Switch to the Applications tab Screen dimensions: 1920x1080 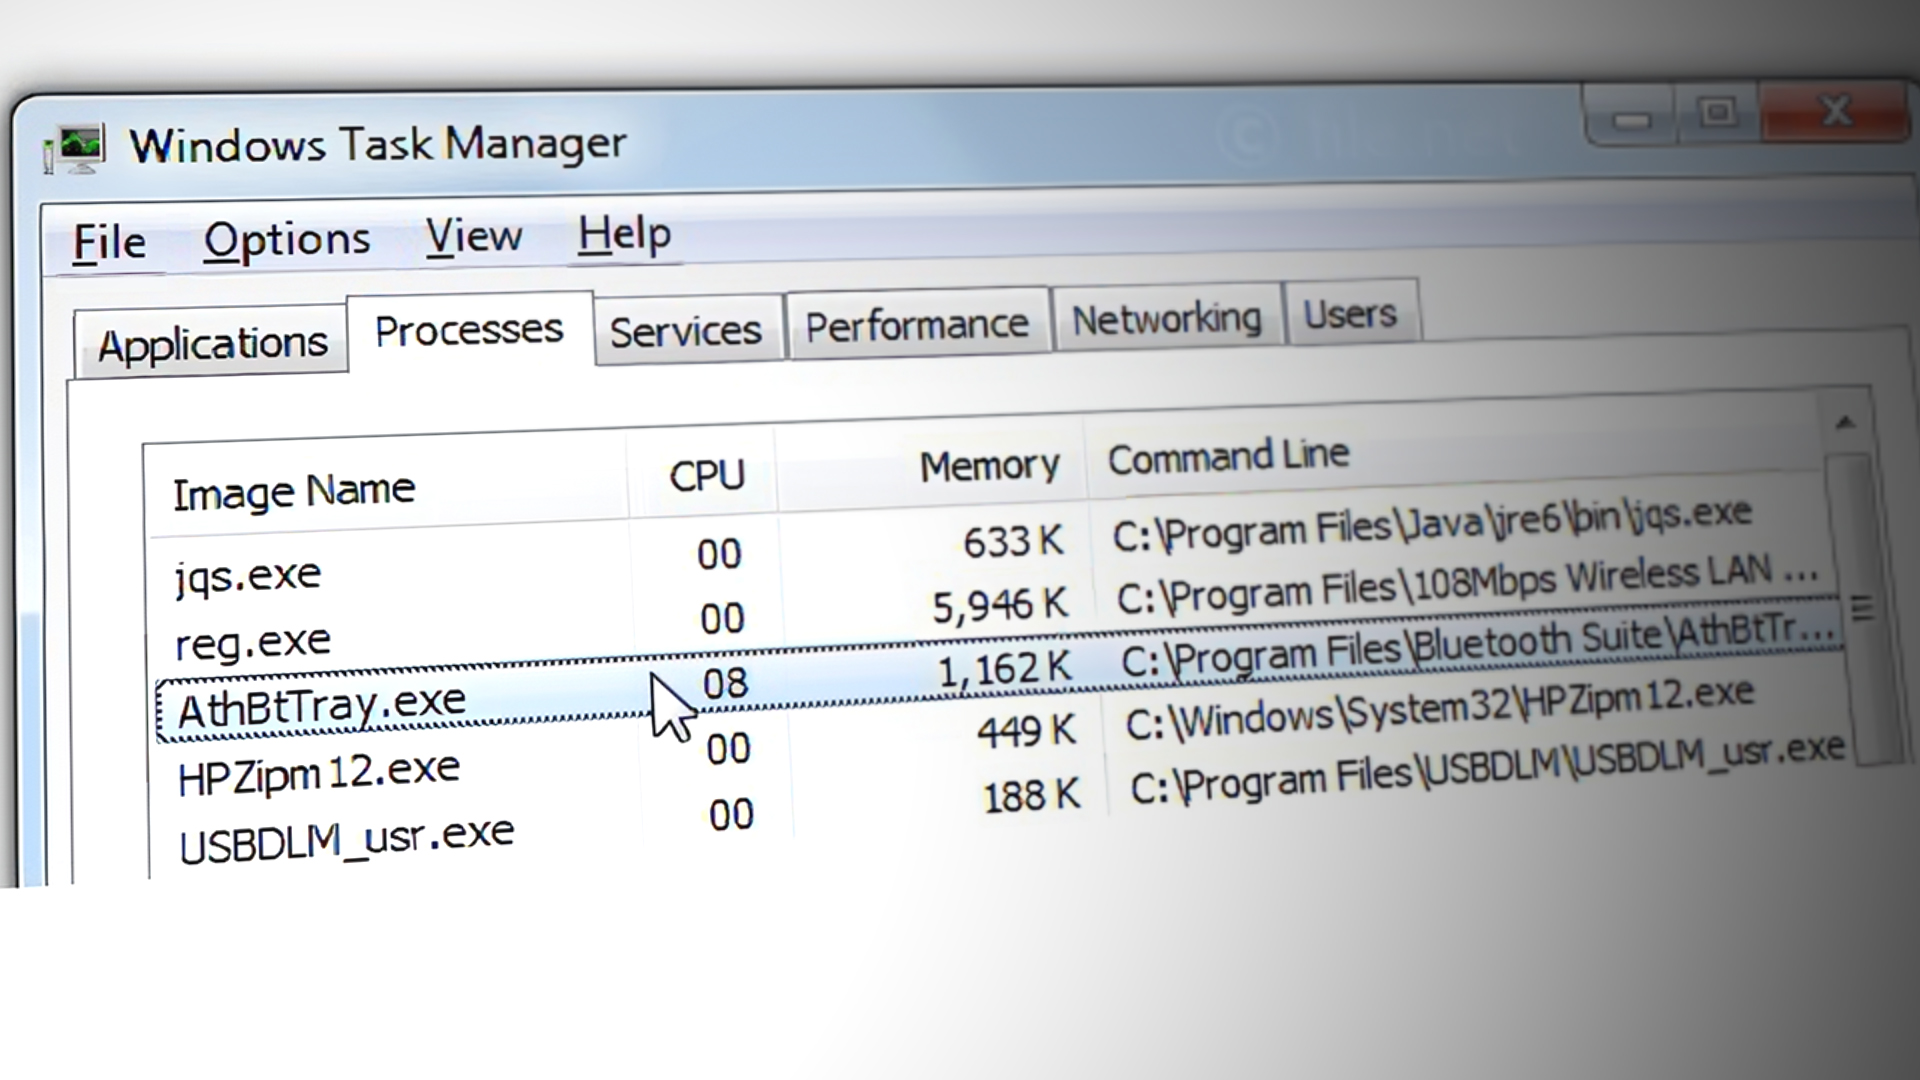[x=212, y=344]
